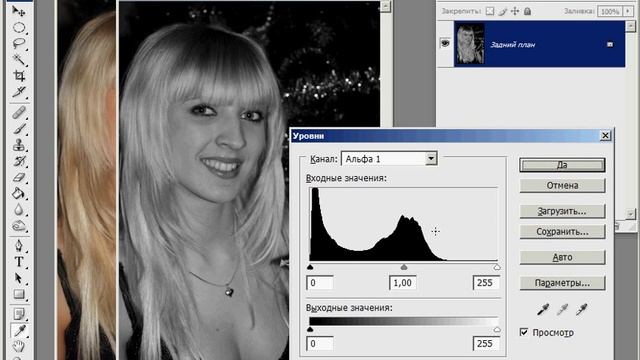
Task: Click the input white point slider
Action: point(497,267)
